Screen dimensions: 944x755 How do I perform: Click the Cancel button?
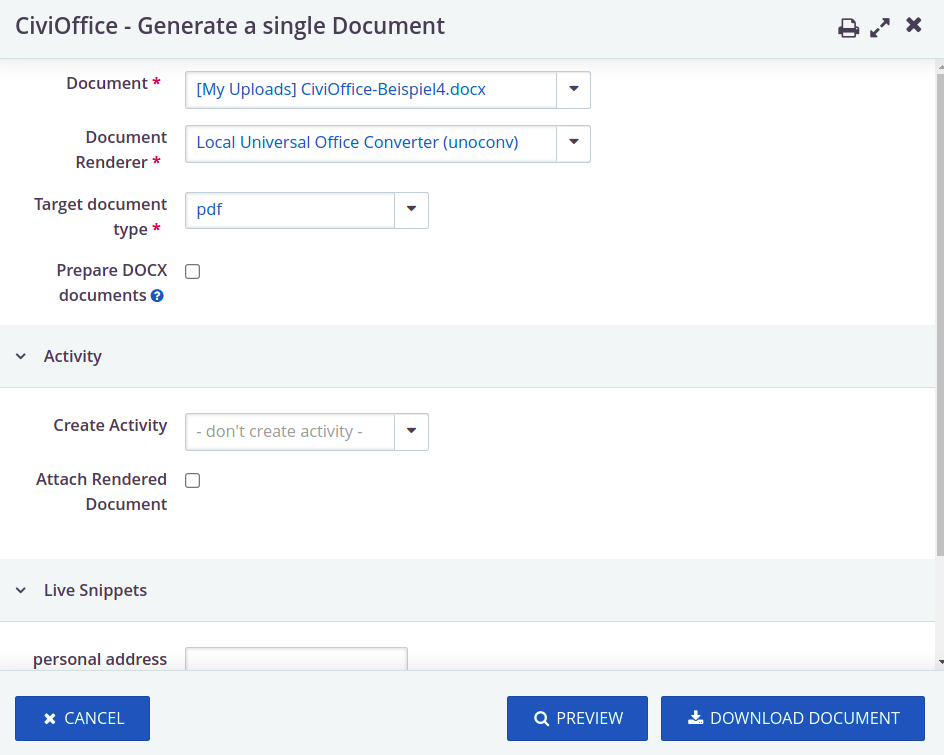click(x=82, y=718)
